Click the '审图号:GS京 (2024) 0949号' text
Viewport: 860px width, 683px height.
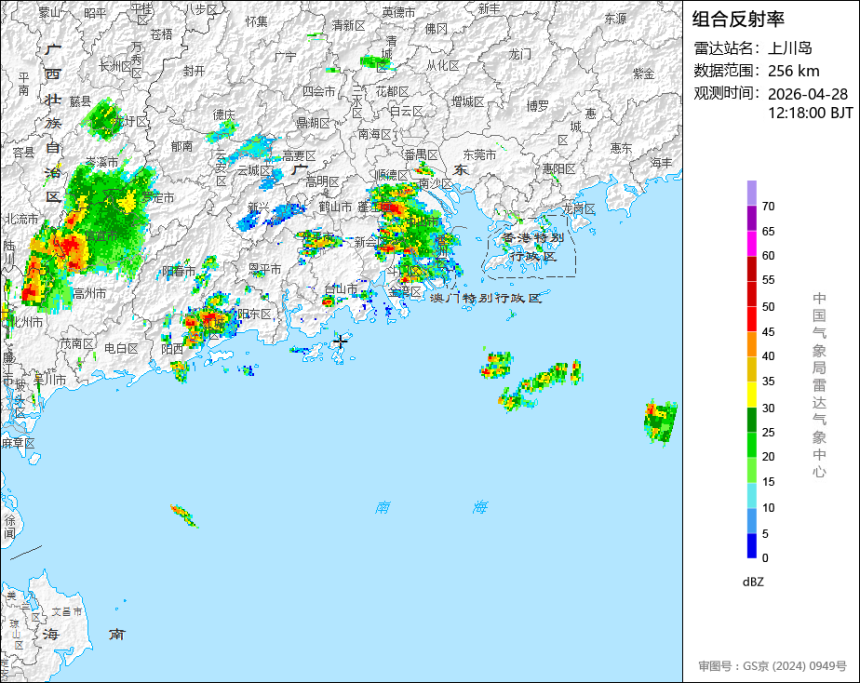click(772, 666)
